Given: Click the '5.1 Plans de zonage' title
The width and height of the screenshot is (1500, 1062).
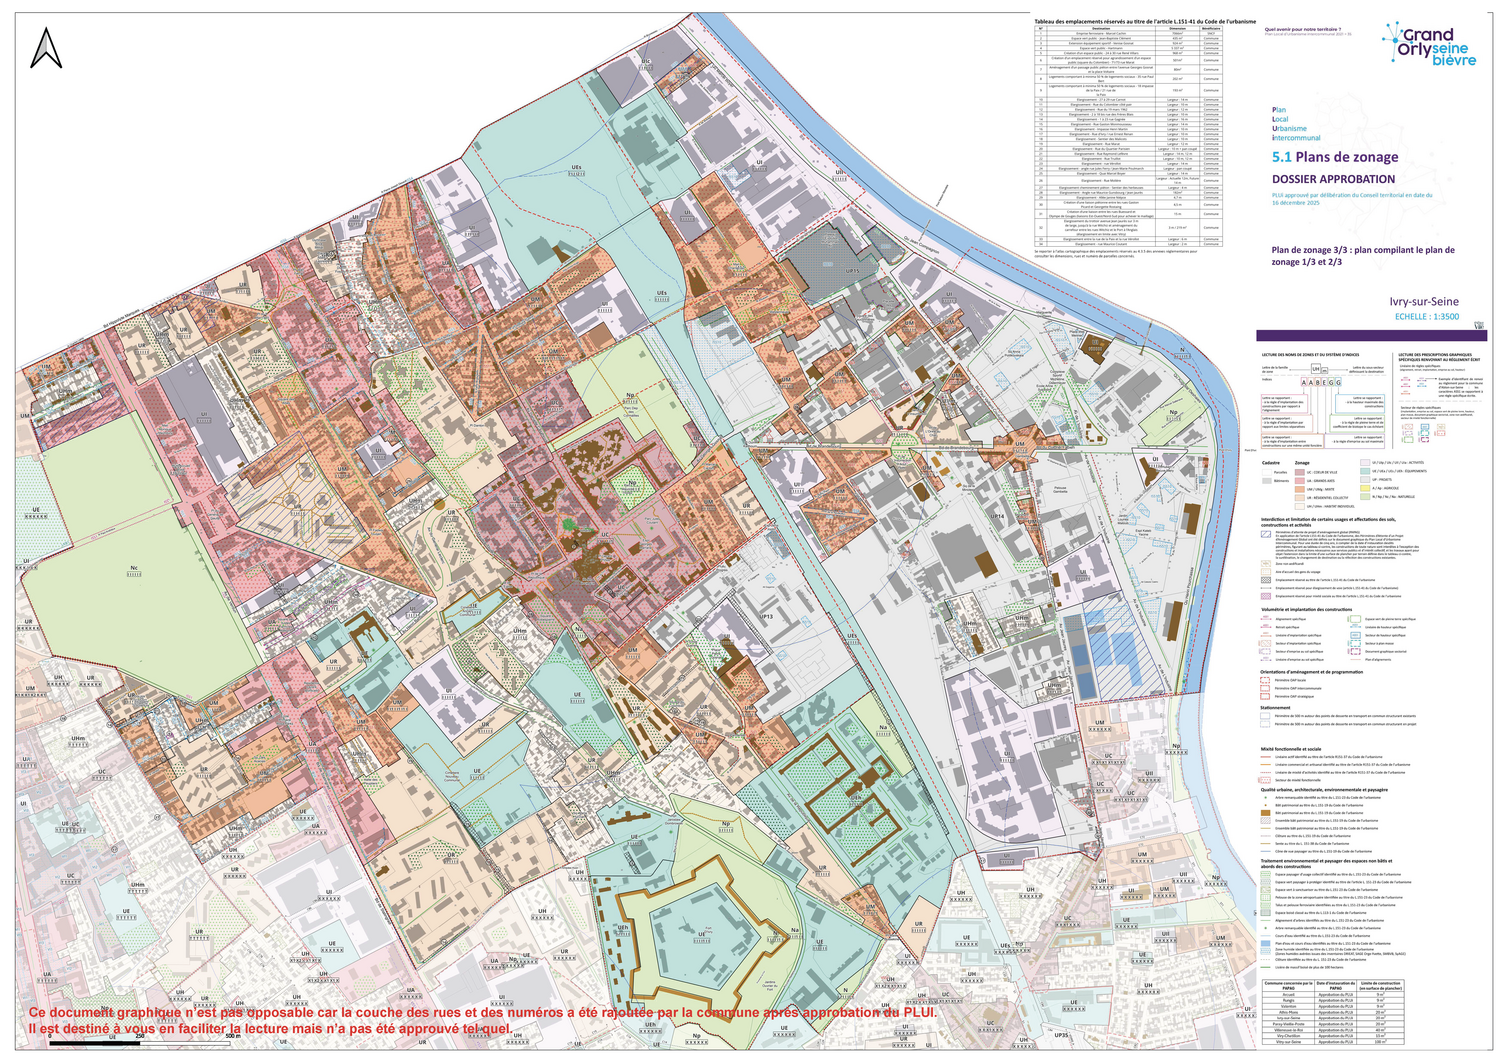Looking at the screenshot, I should coord(1334,157).
